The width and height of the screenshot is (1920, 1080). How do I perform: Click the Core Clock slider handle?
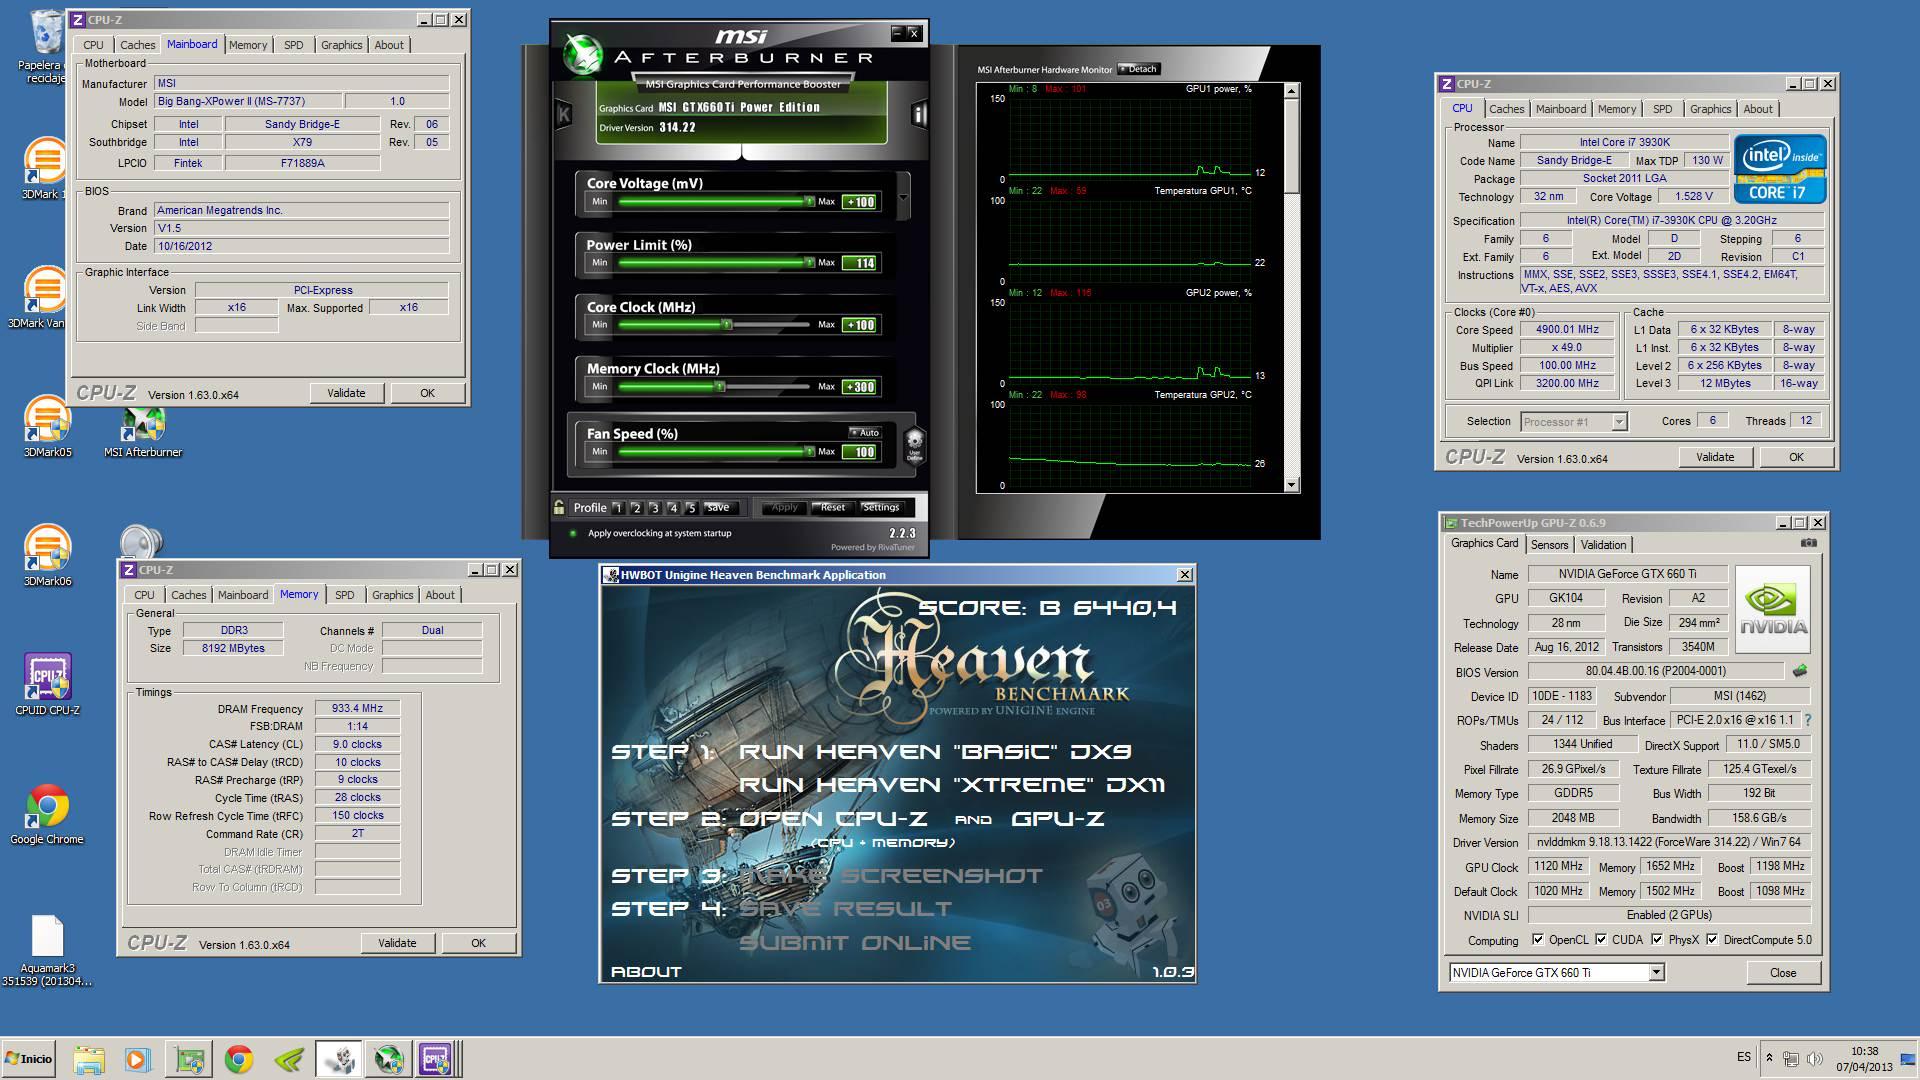point(727,324)
